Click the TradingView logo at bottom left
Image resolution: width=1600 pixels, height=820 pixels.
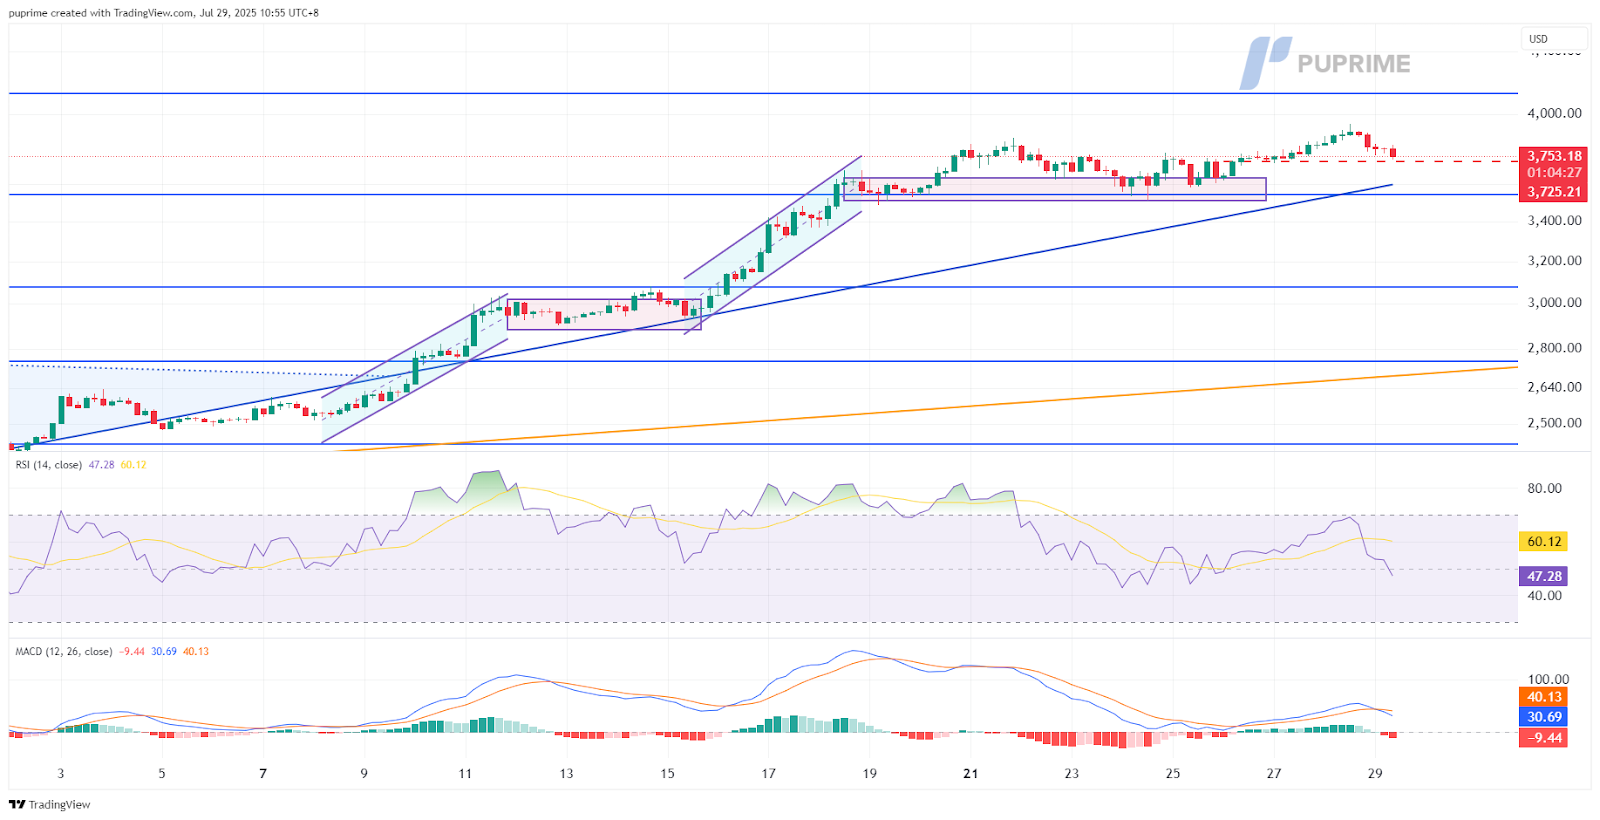click(x=50, y=804)
